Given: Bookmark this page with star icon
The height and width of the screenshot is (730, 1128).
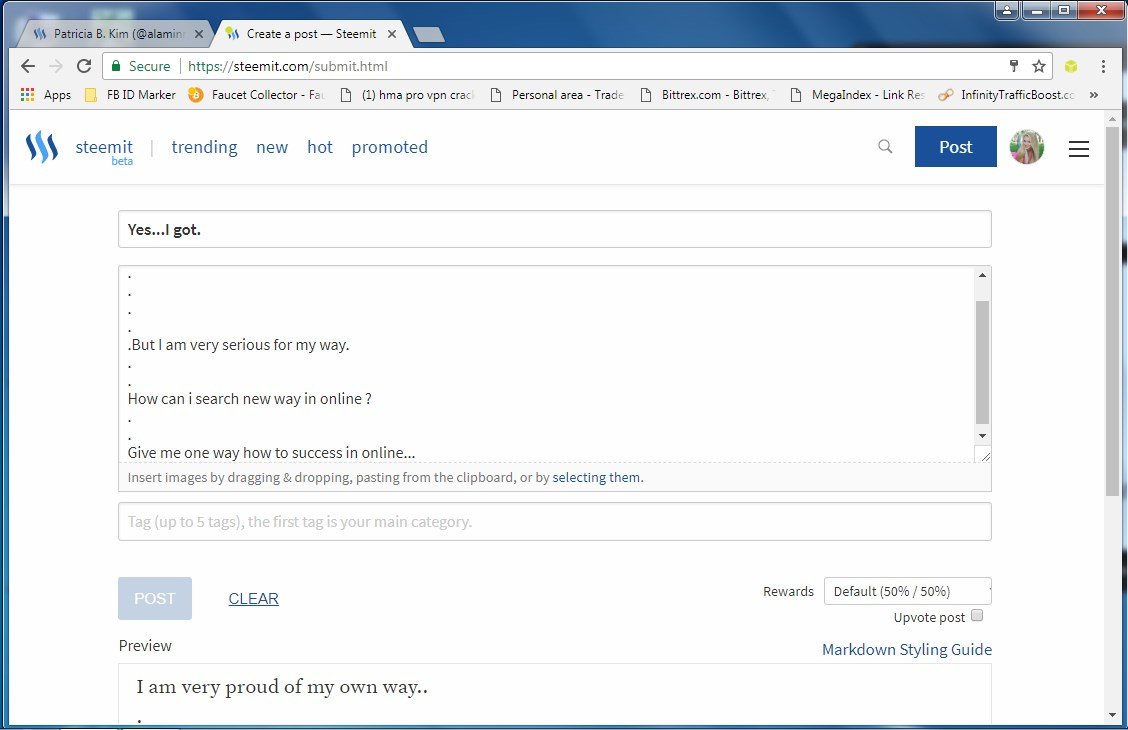Looking at the screenshot, I should pyautogui.click(x=1039, y=66).
